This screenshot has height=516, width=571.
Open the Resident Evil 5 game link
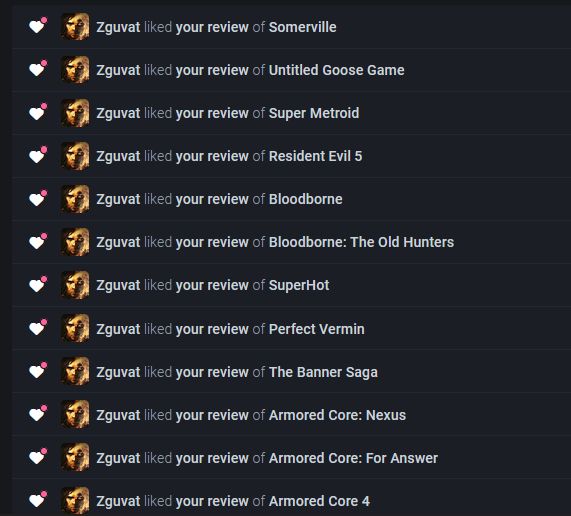click(x=315, y=156)
